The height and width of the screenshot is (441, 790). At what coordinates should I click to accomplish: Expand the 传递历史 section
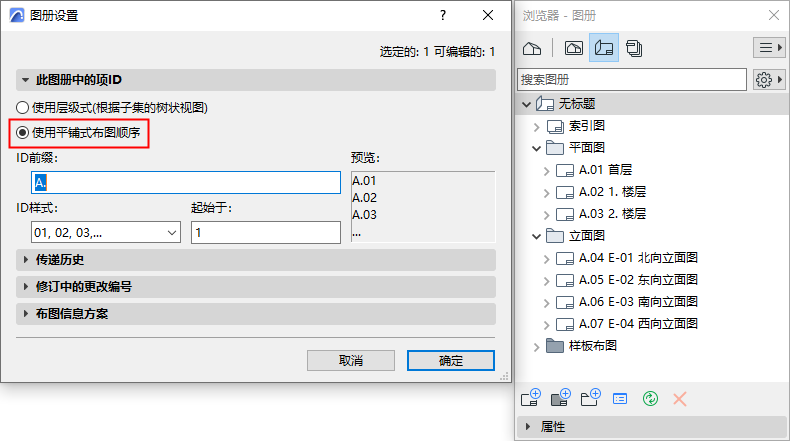(x=25, y=260)
